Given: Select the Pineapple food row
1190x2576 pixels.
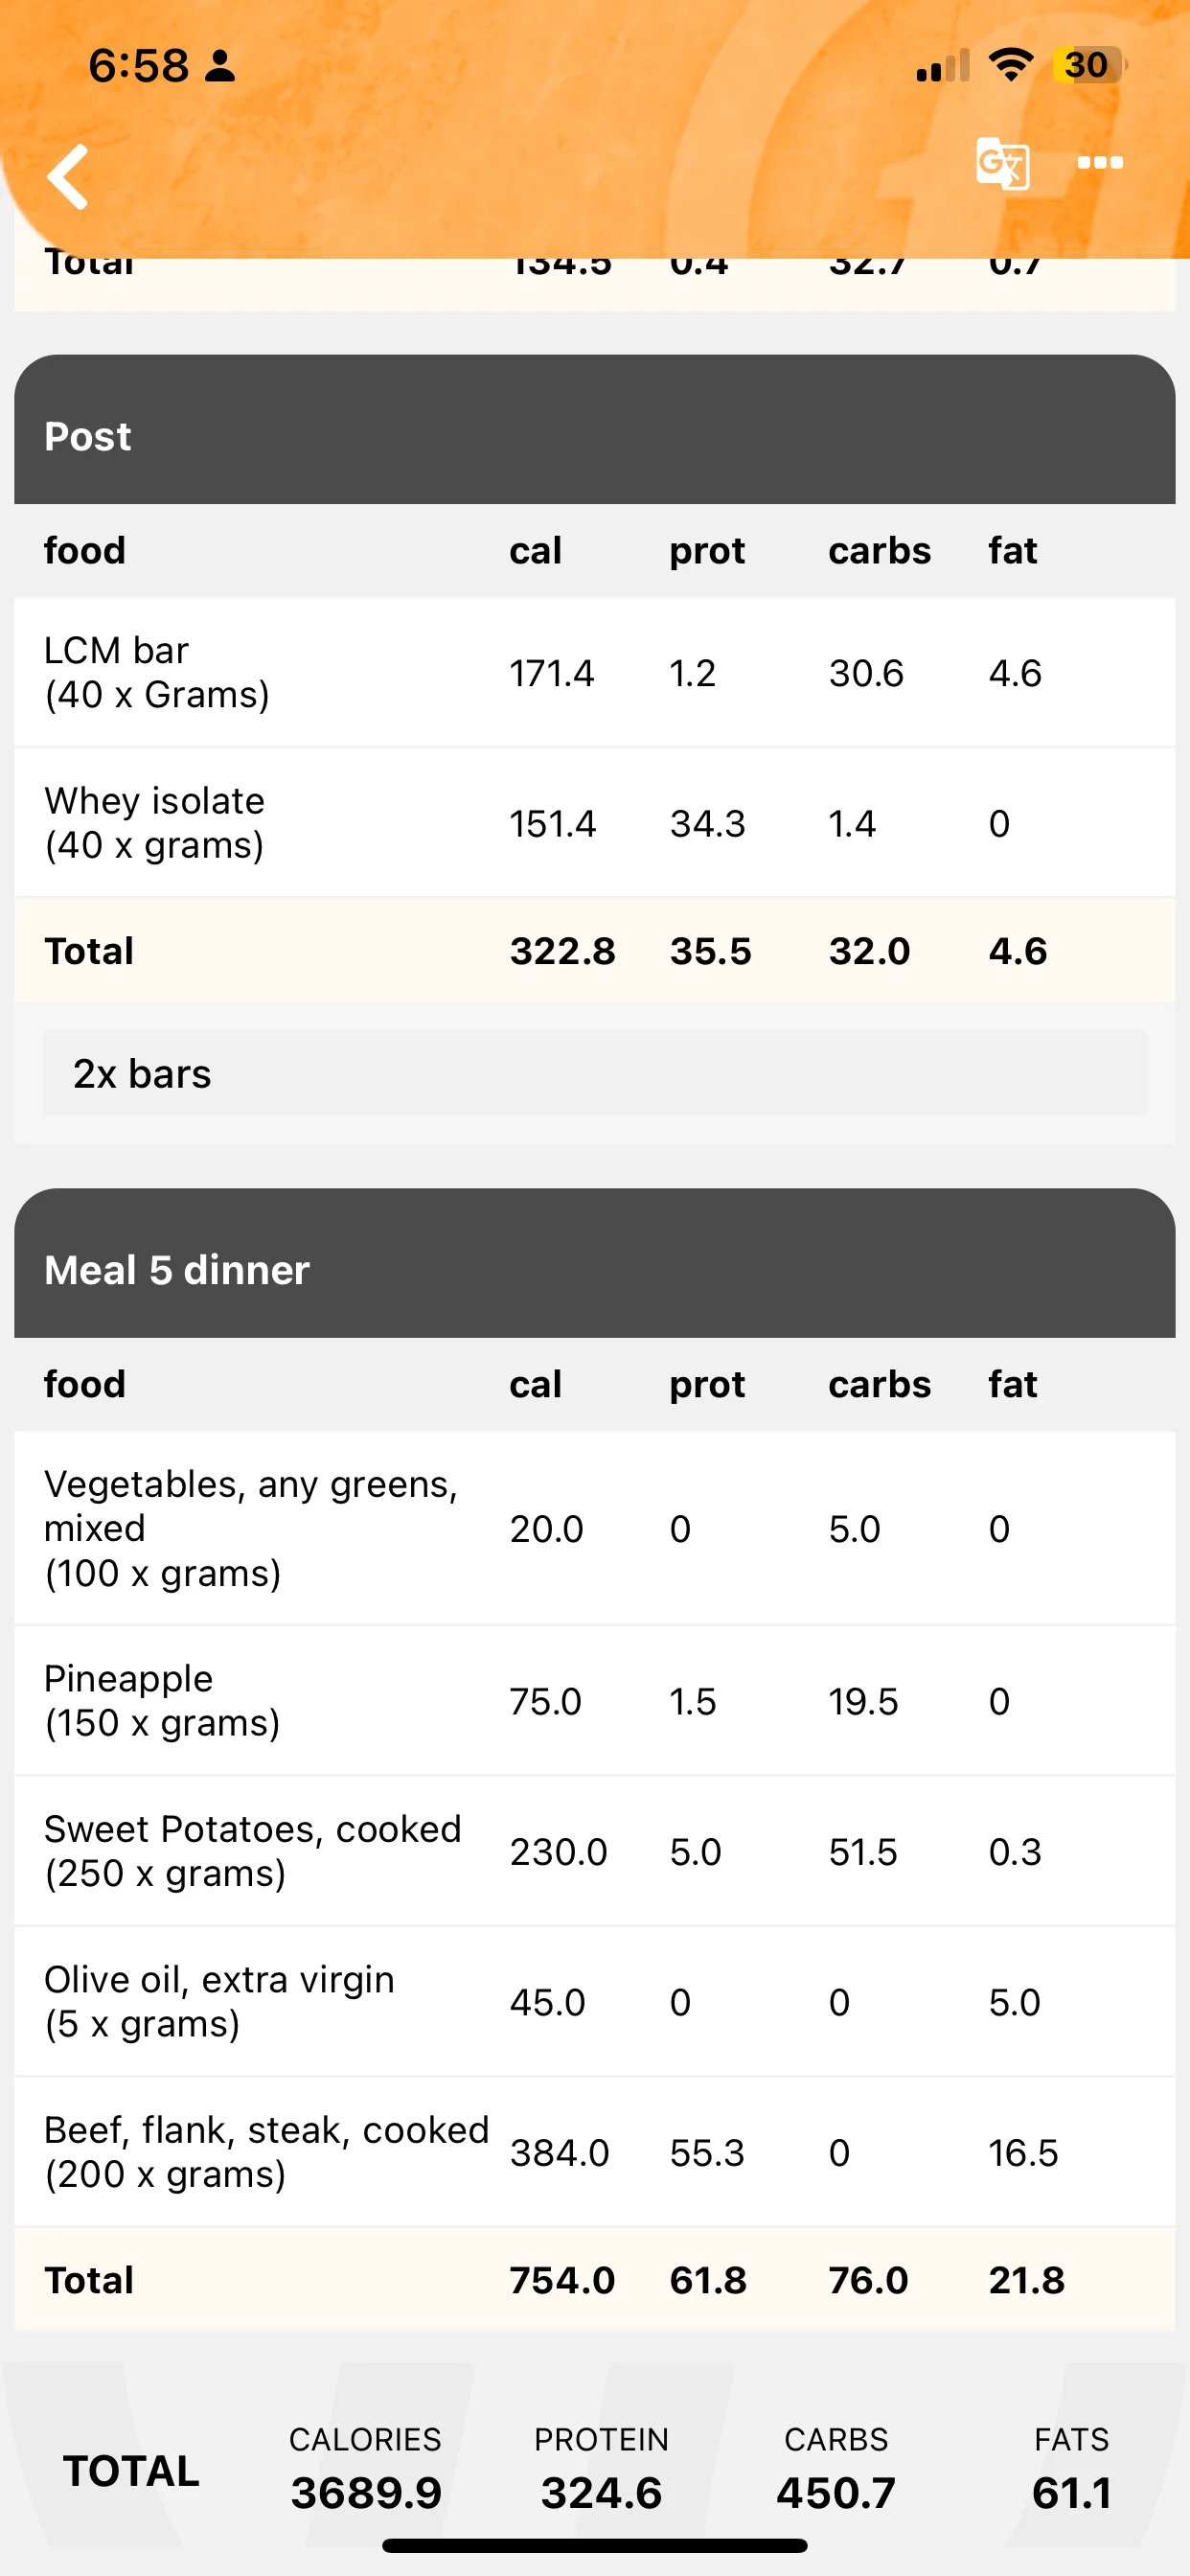Looking at the screenshot, I should [595, 1701].
